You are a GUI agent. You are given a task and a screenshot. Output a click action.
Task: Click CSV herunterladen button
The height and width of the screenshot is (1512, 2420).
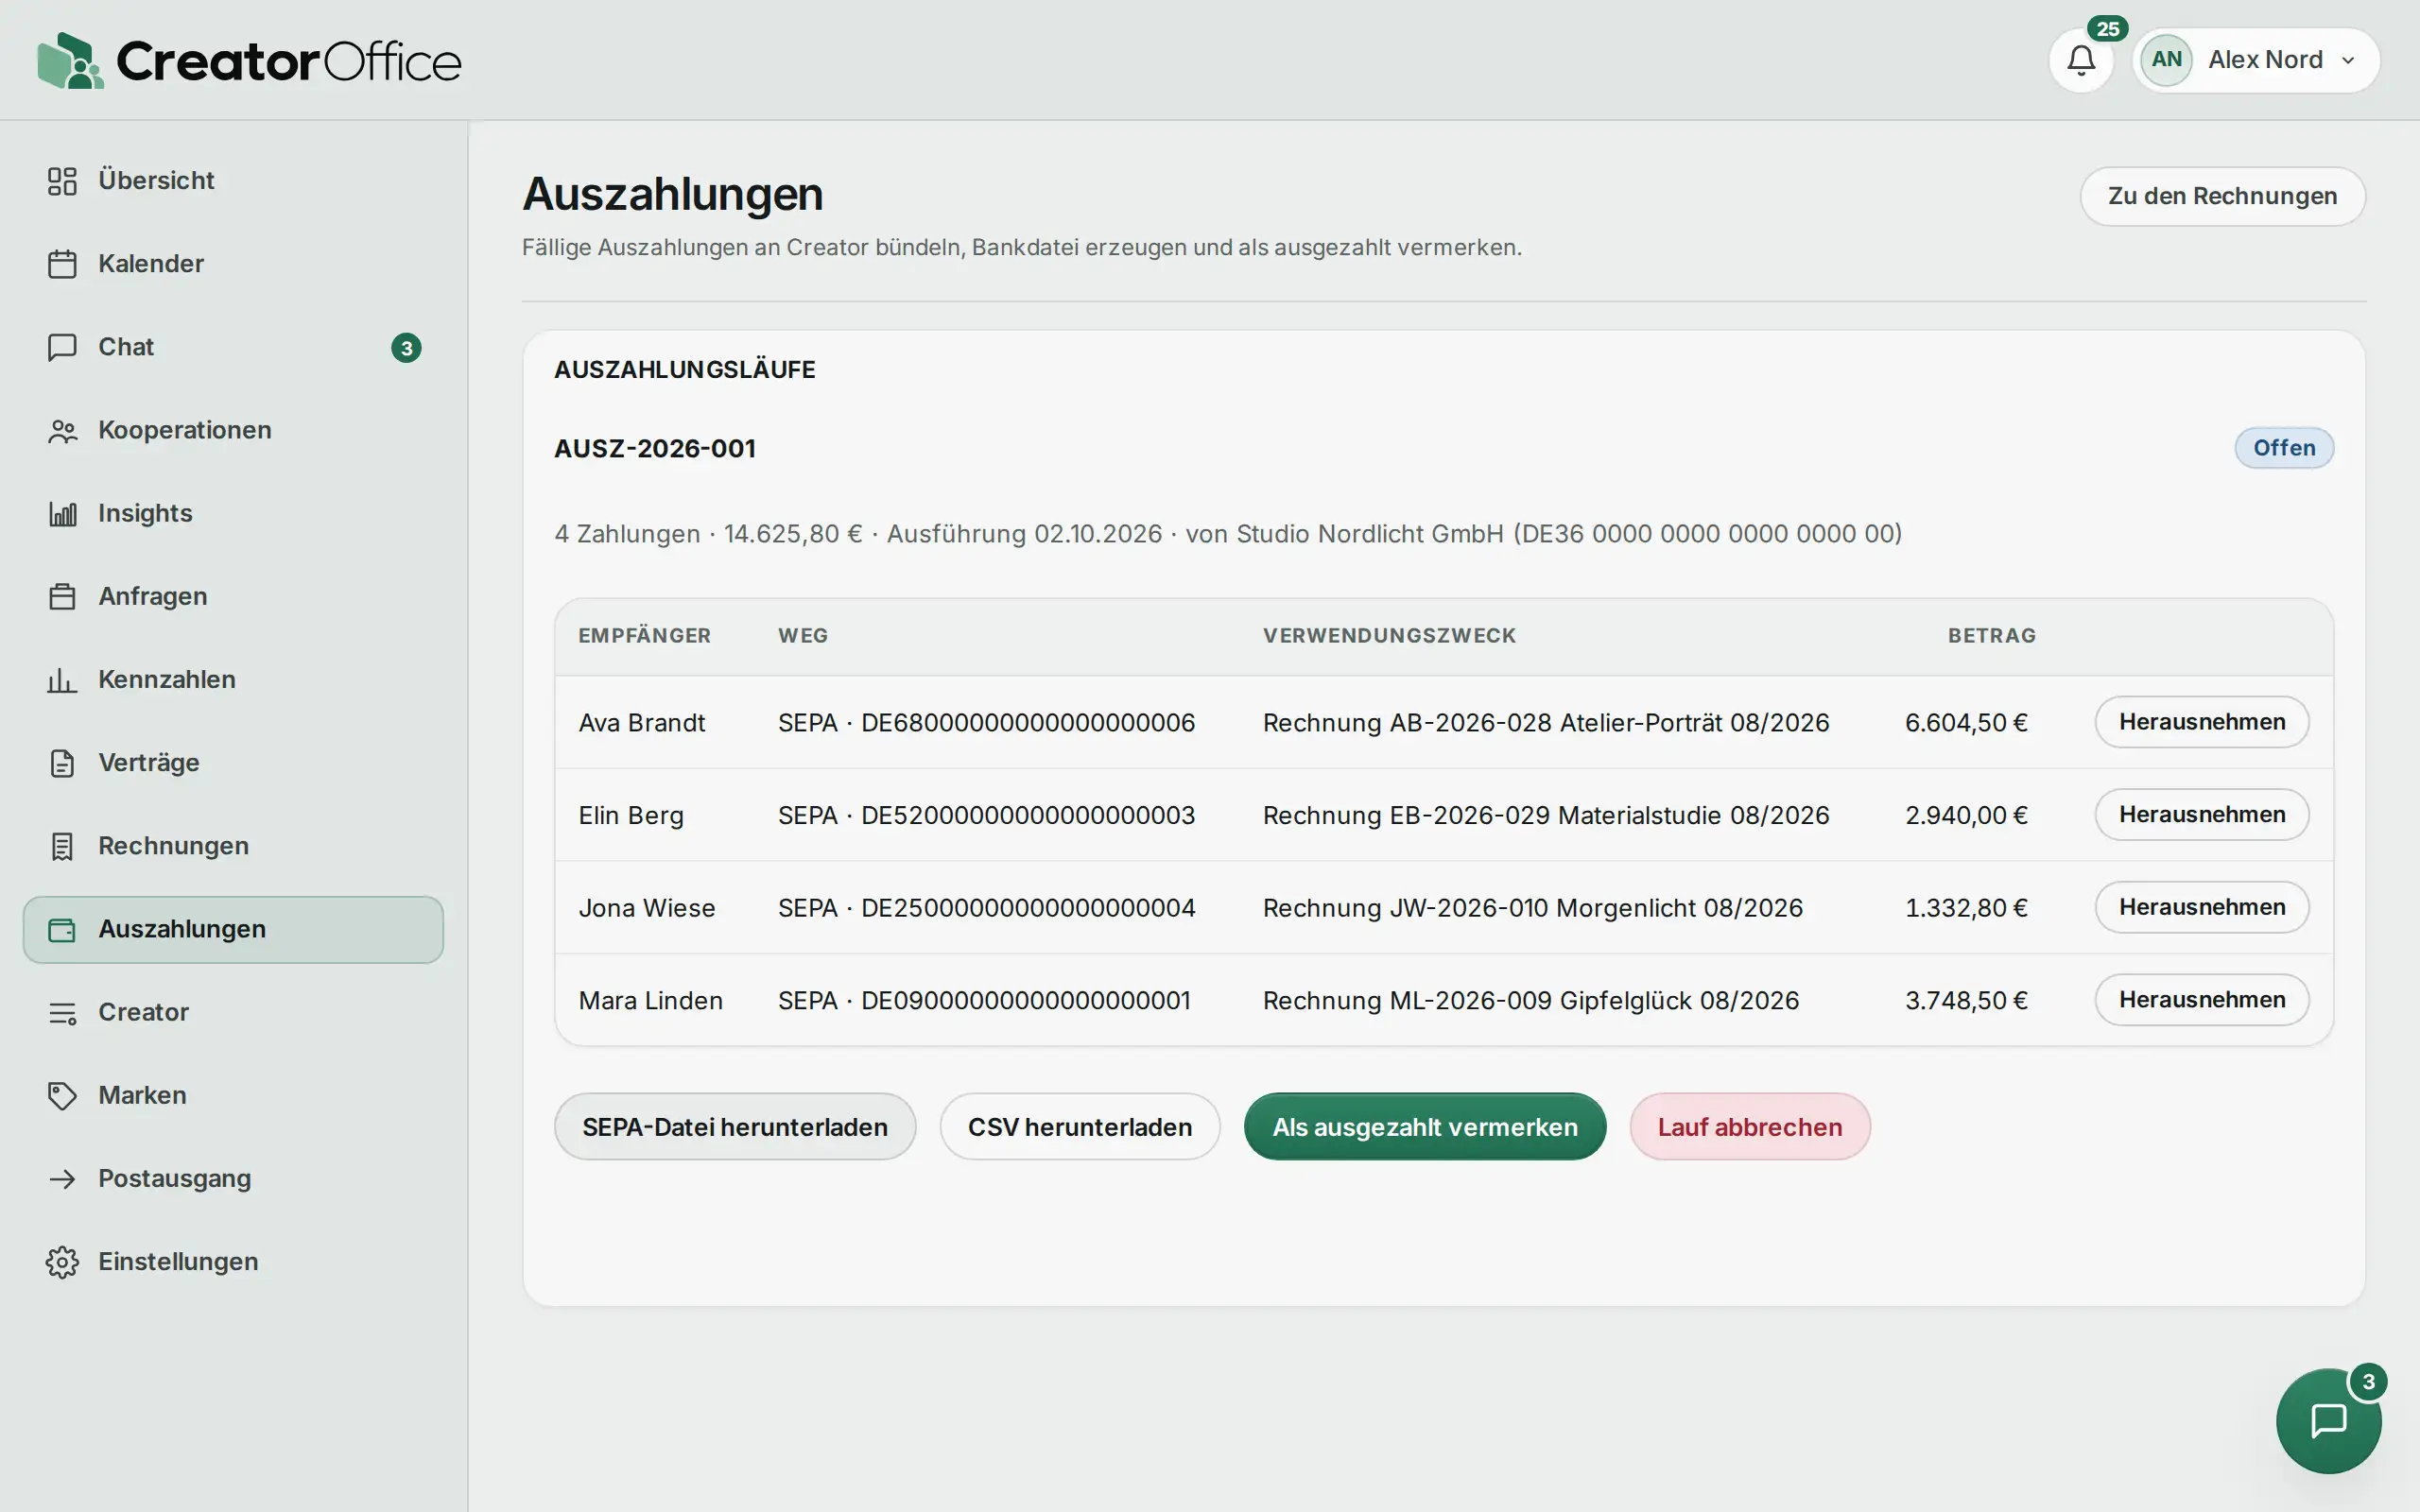(x=1080, y=1127)
